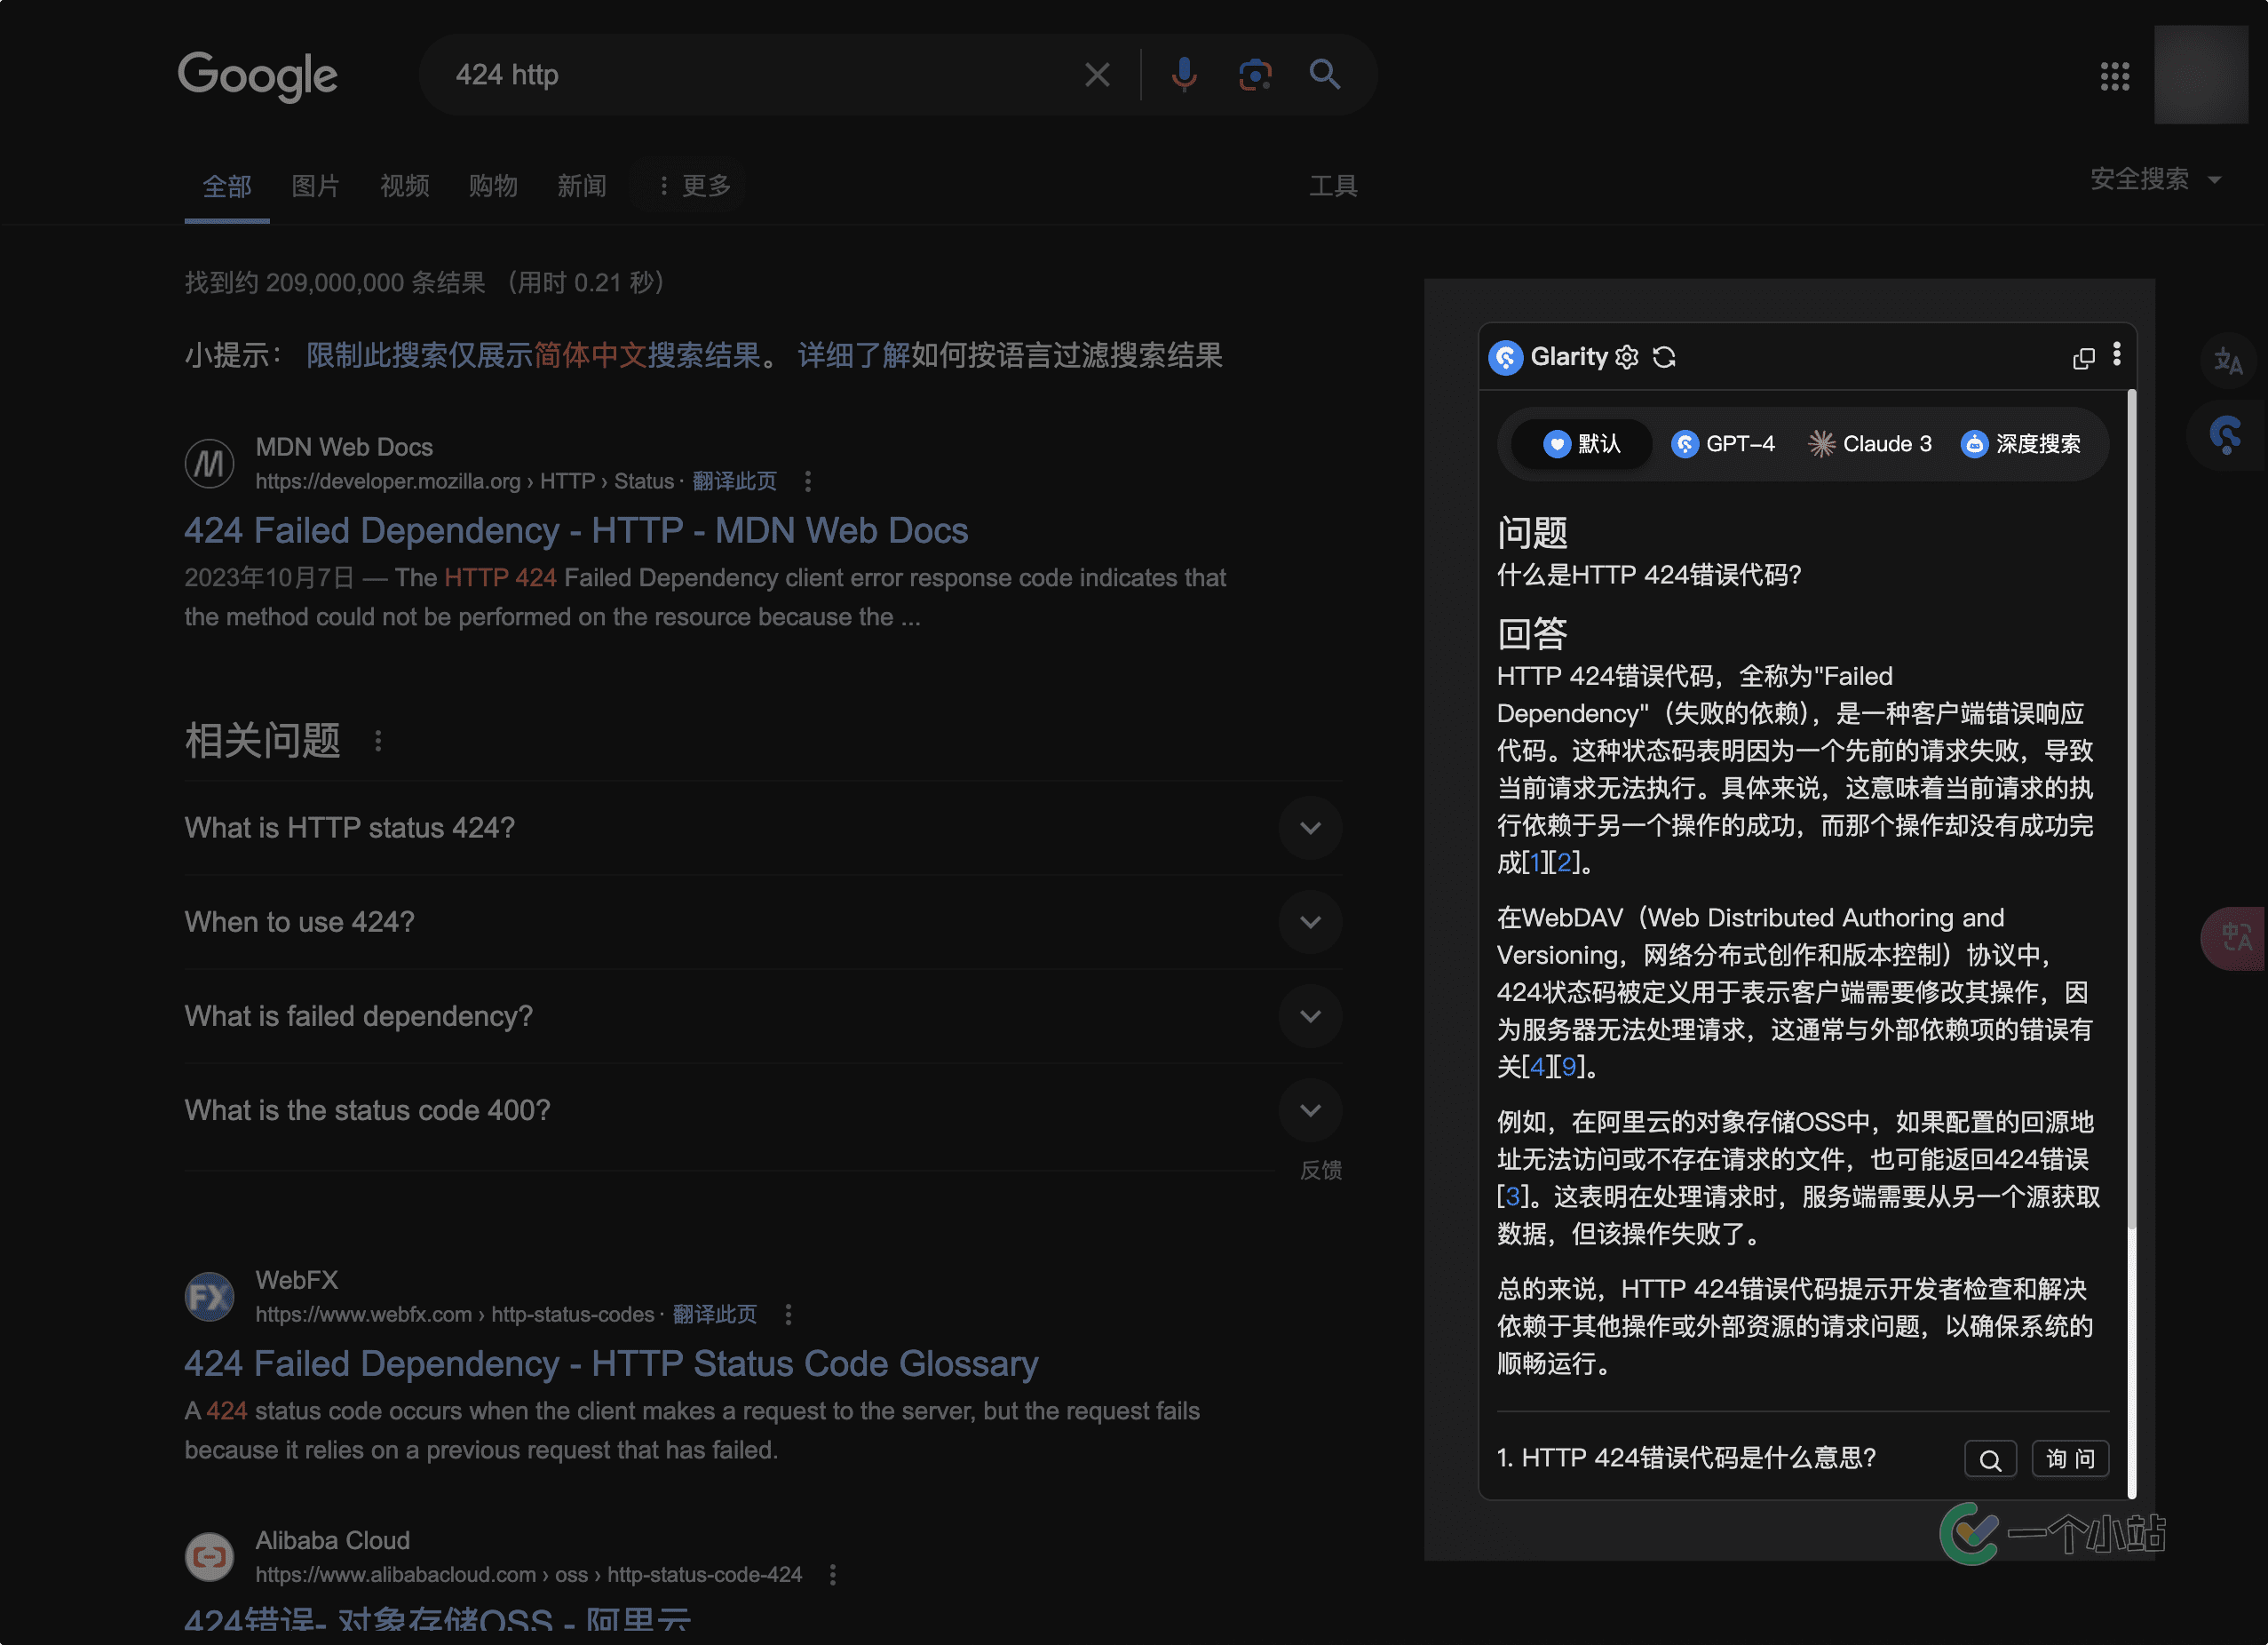This screenshot has width=2268, height=1645.
Task: Copy the Glarity answer
Action: pos(2083,358)
